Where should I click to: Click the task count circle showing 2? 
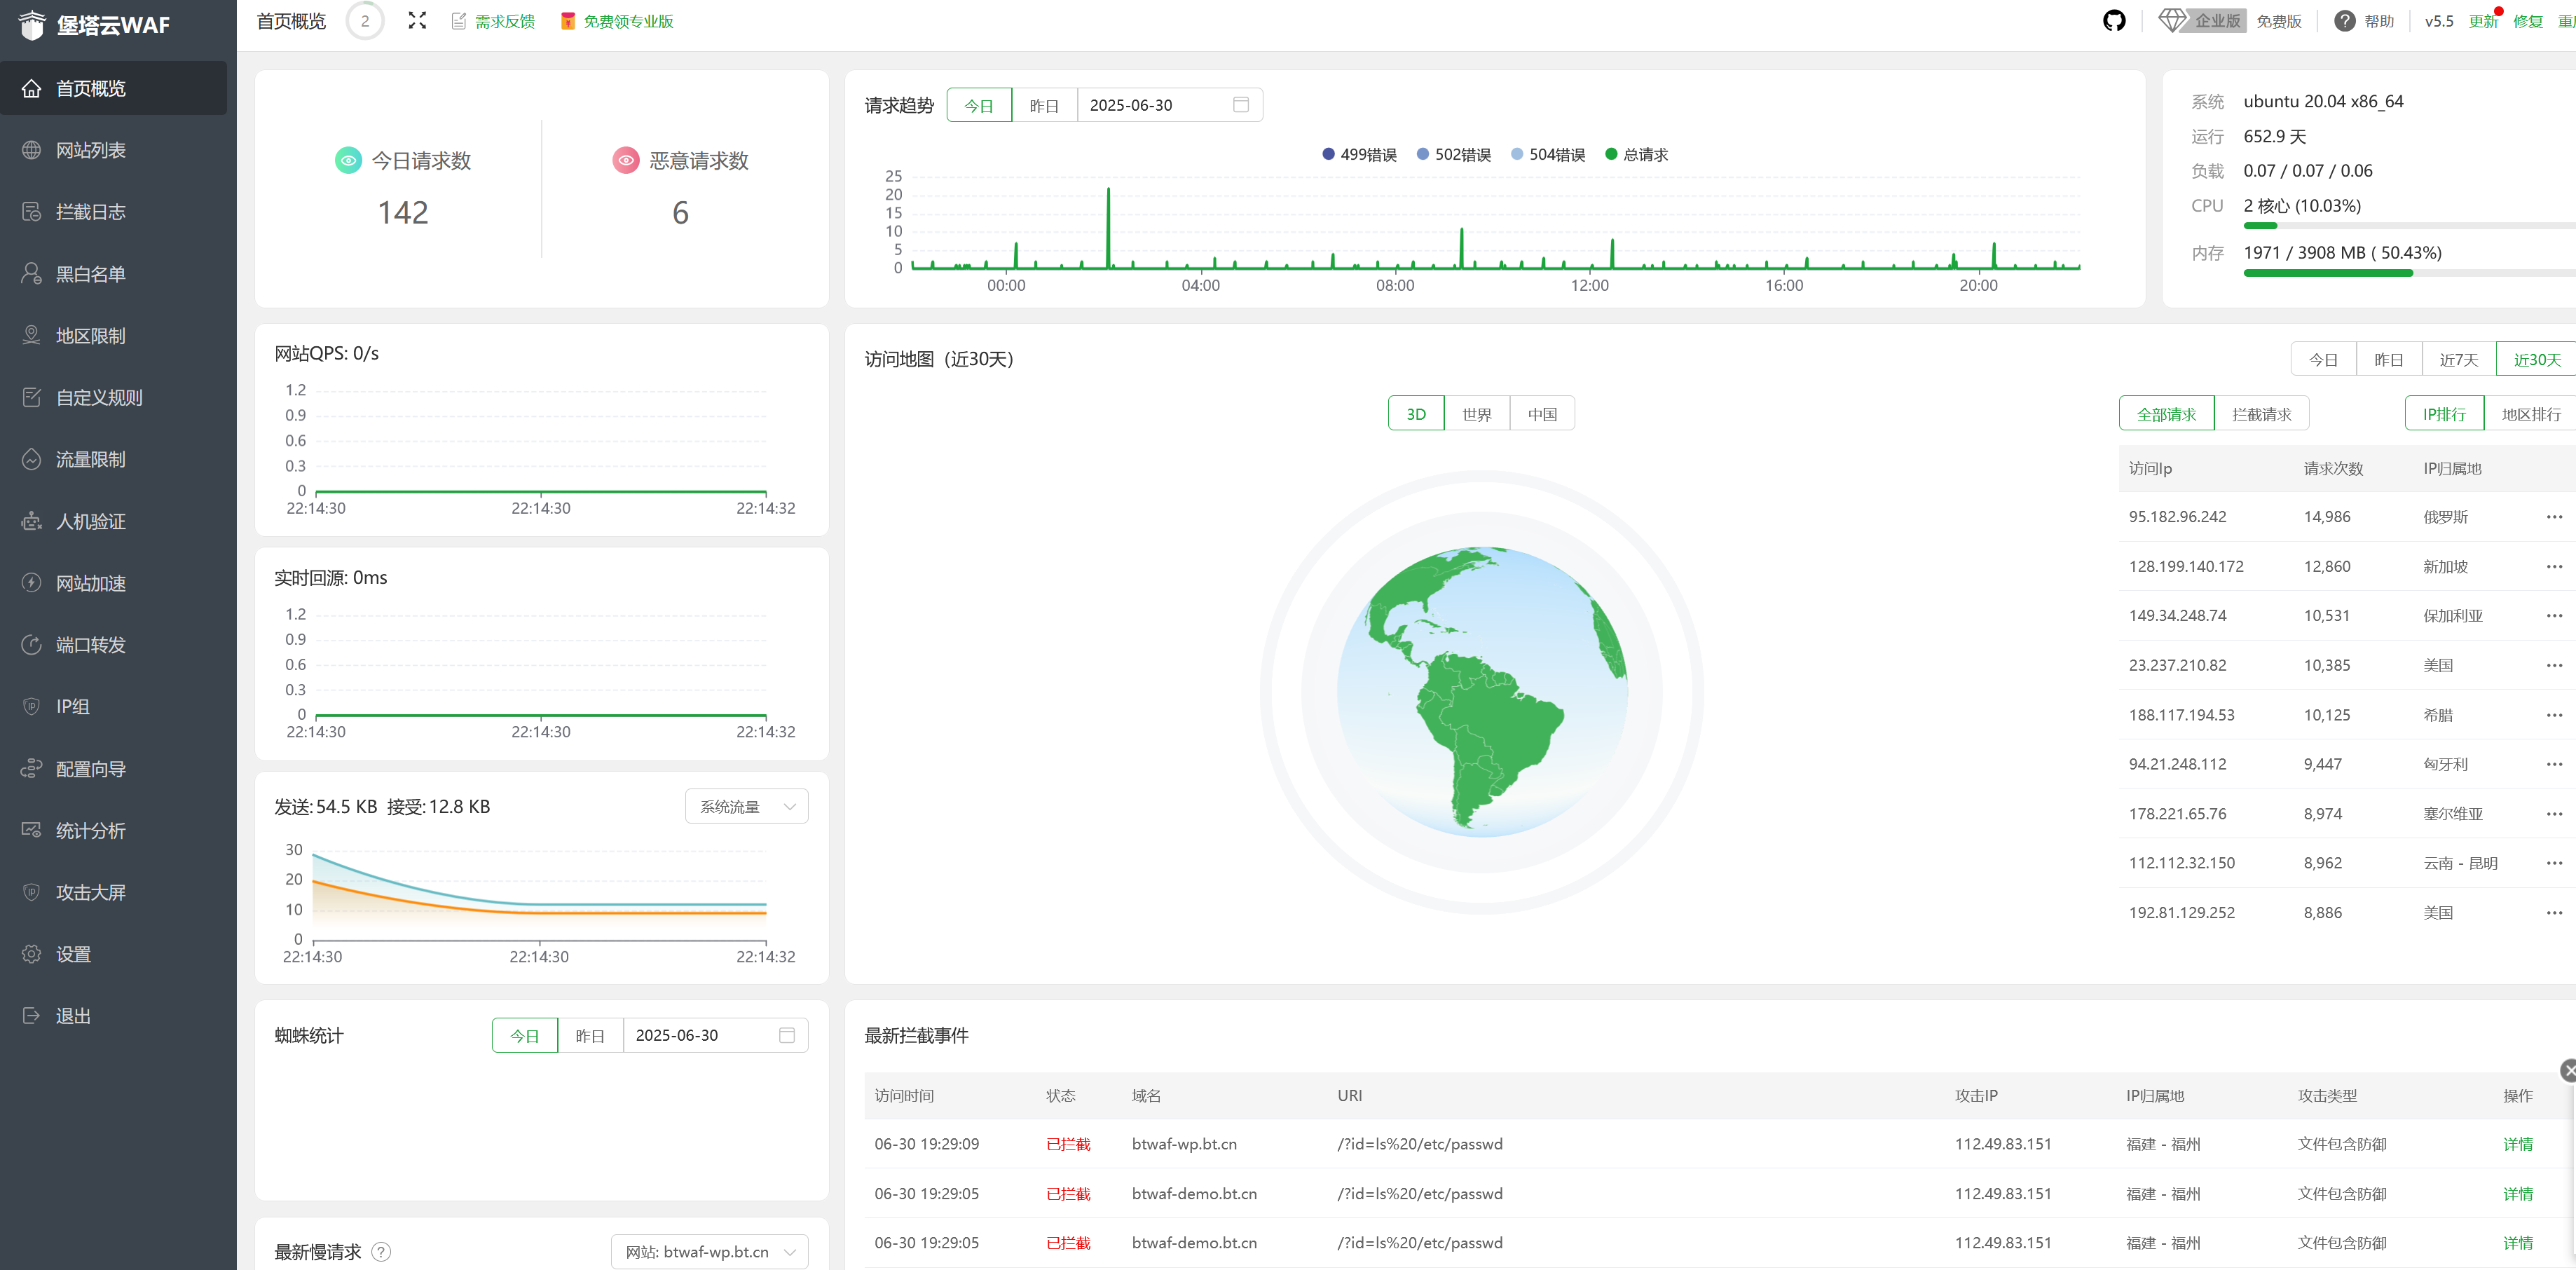pos(365,21)
